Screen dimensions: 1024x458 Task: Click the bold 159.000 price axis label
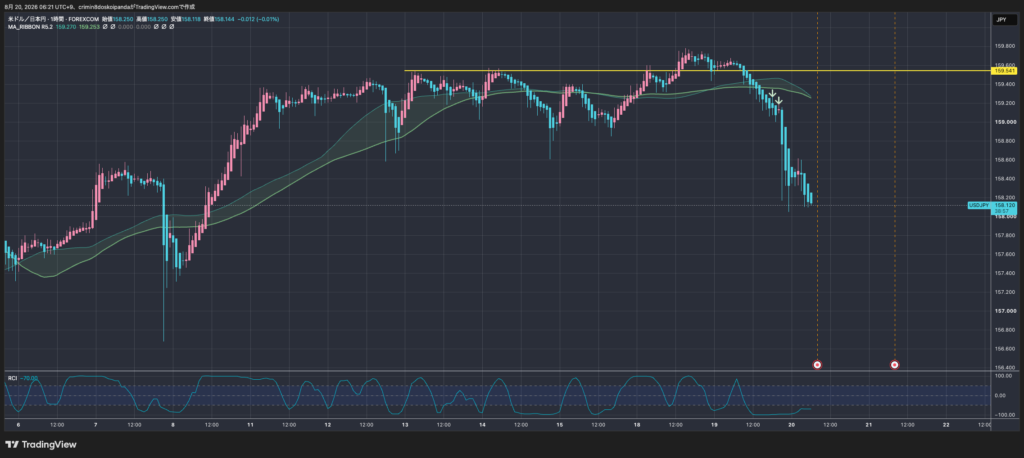pyautogui.click(x=1004, y=122)
